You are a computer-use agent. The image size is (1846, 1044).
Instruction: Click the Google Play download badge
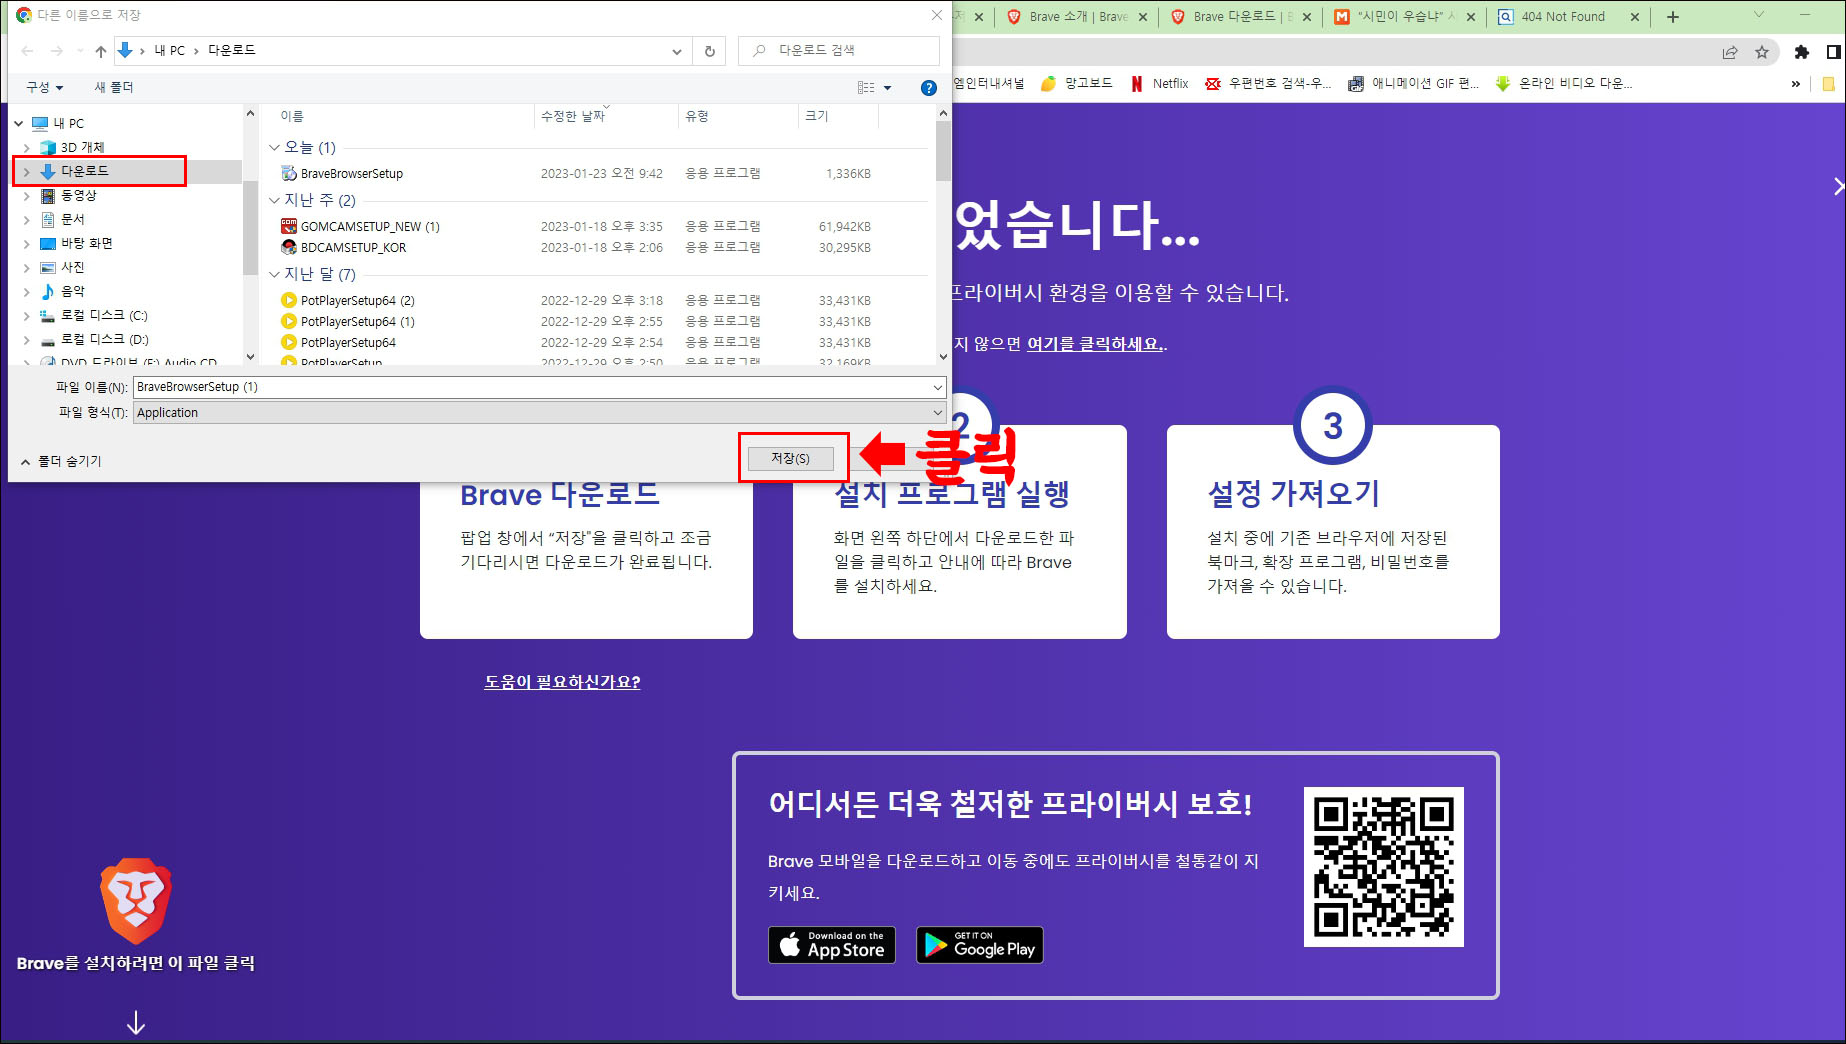[x=980, y=945]
